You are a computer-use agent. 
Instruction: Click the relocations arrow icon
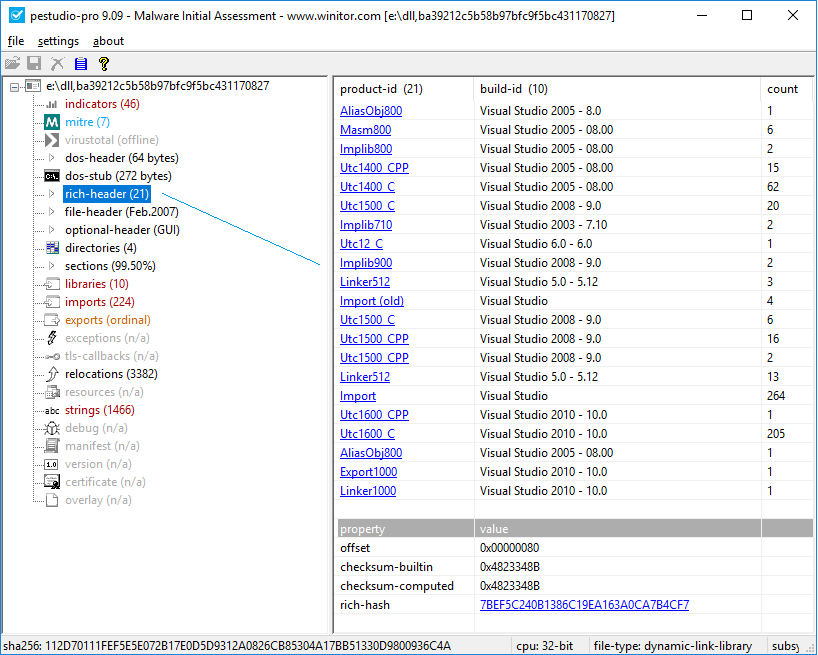[x=52, y=374]
